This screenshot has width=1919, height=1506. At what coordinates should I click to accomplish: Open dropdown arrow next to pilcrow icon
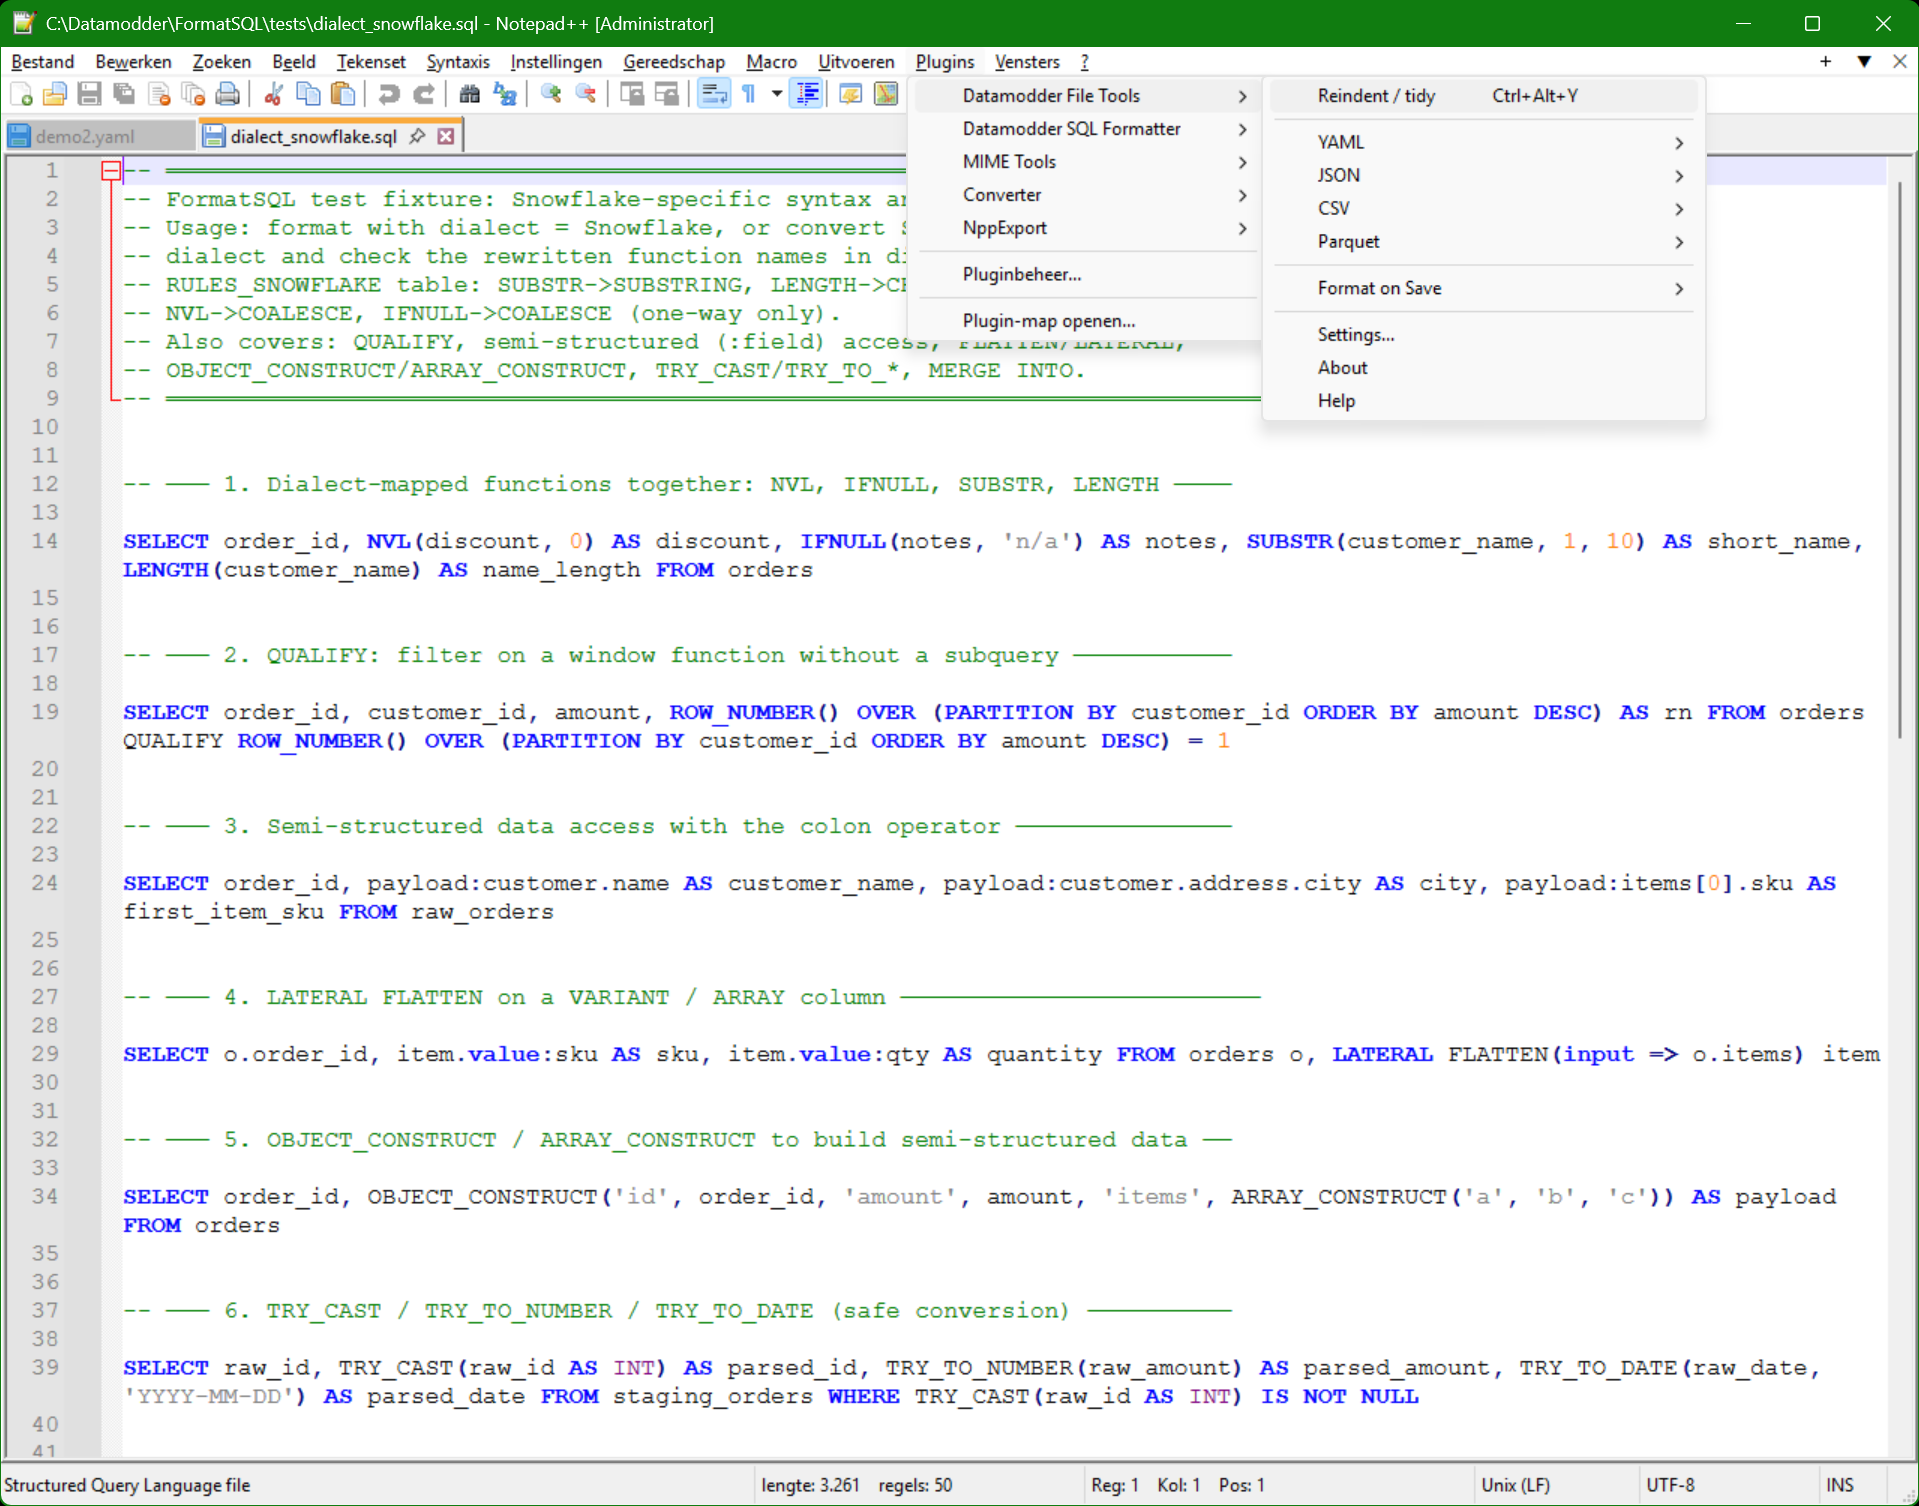point(776,94)
